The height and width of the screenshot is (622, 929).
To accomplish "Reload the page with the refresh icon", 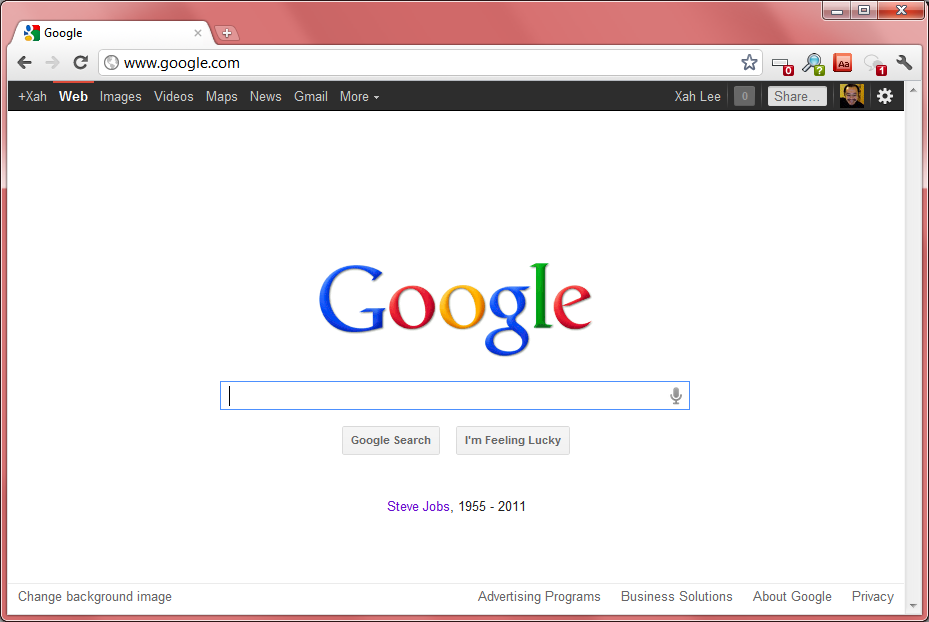I will coord(81,62).
